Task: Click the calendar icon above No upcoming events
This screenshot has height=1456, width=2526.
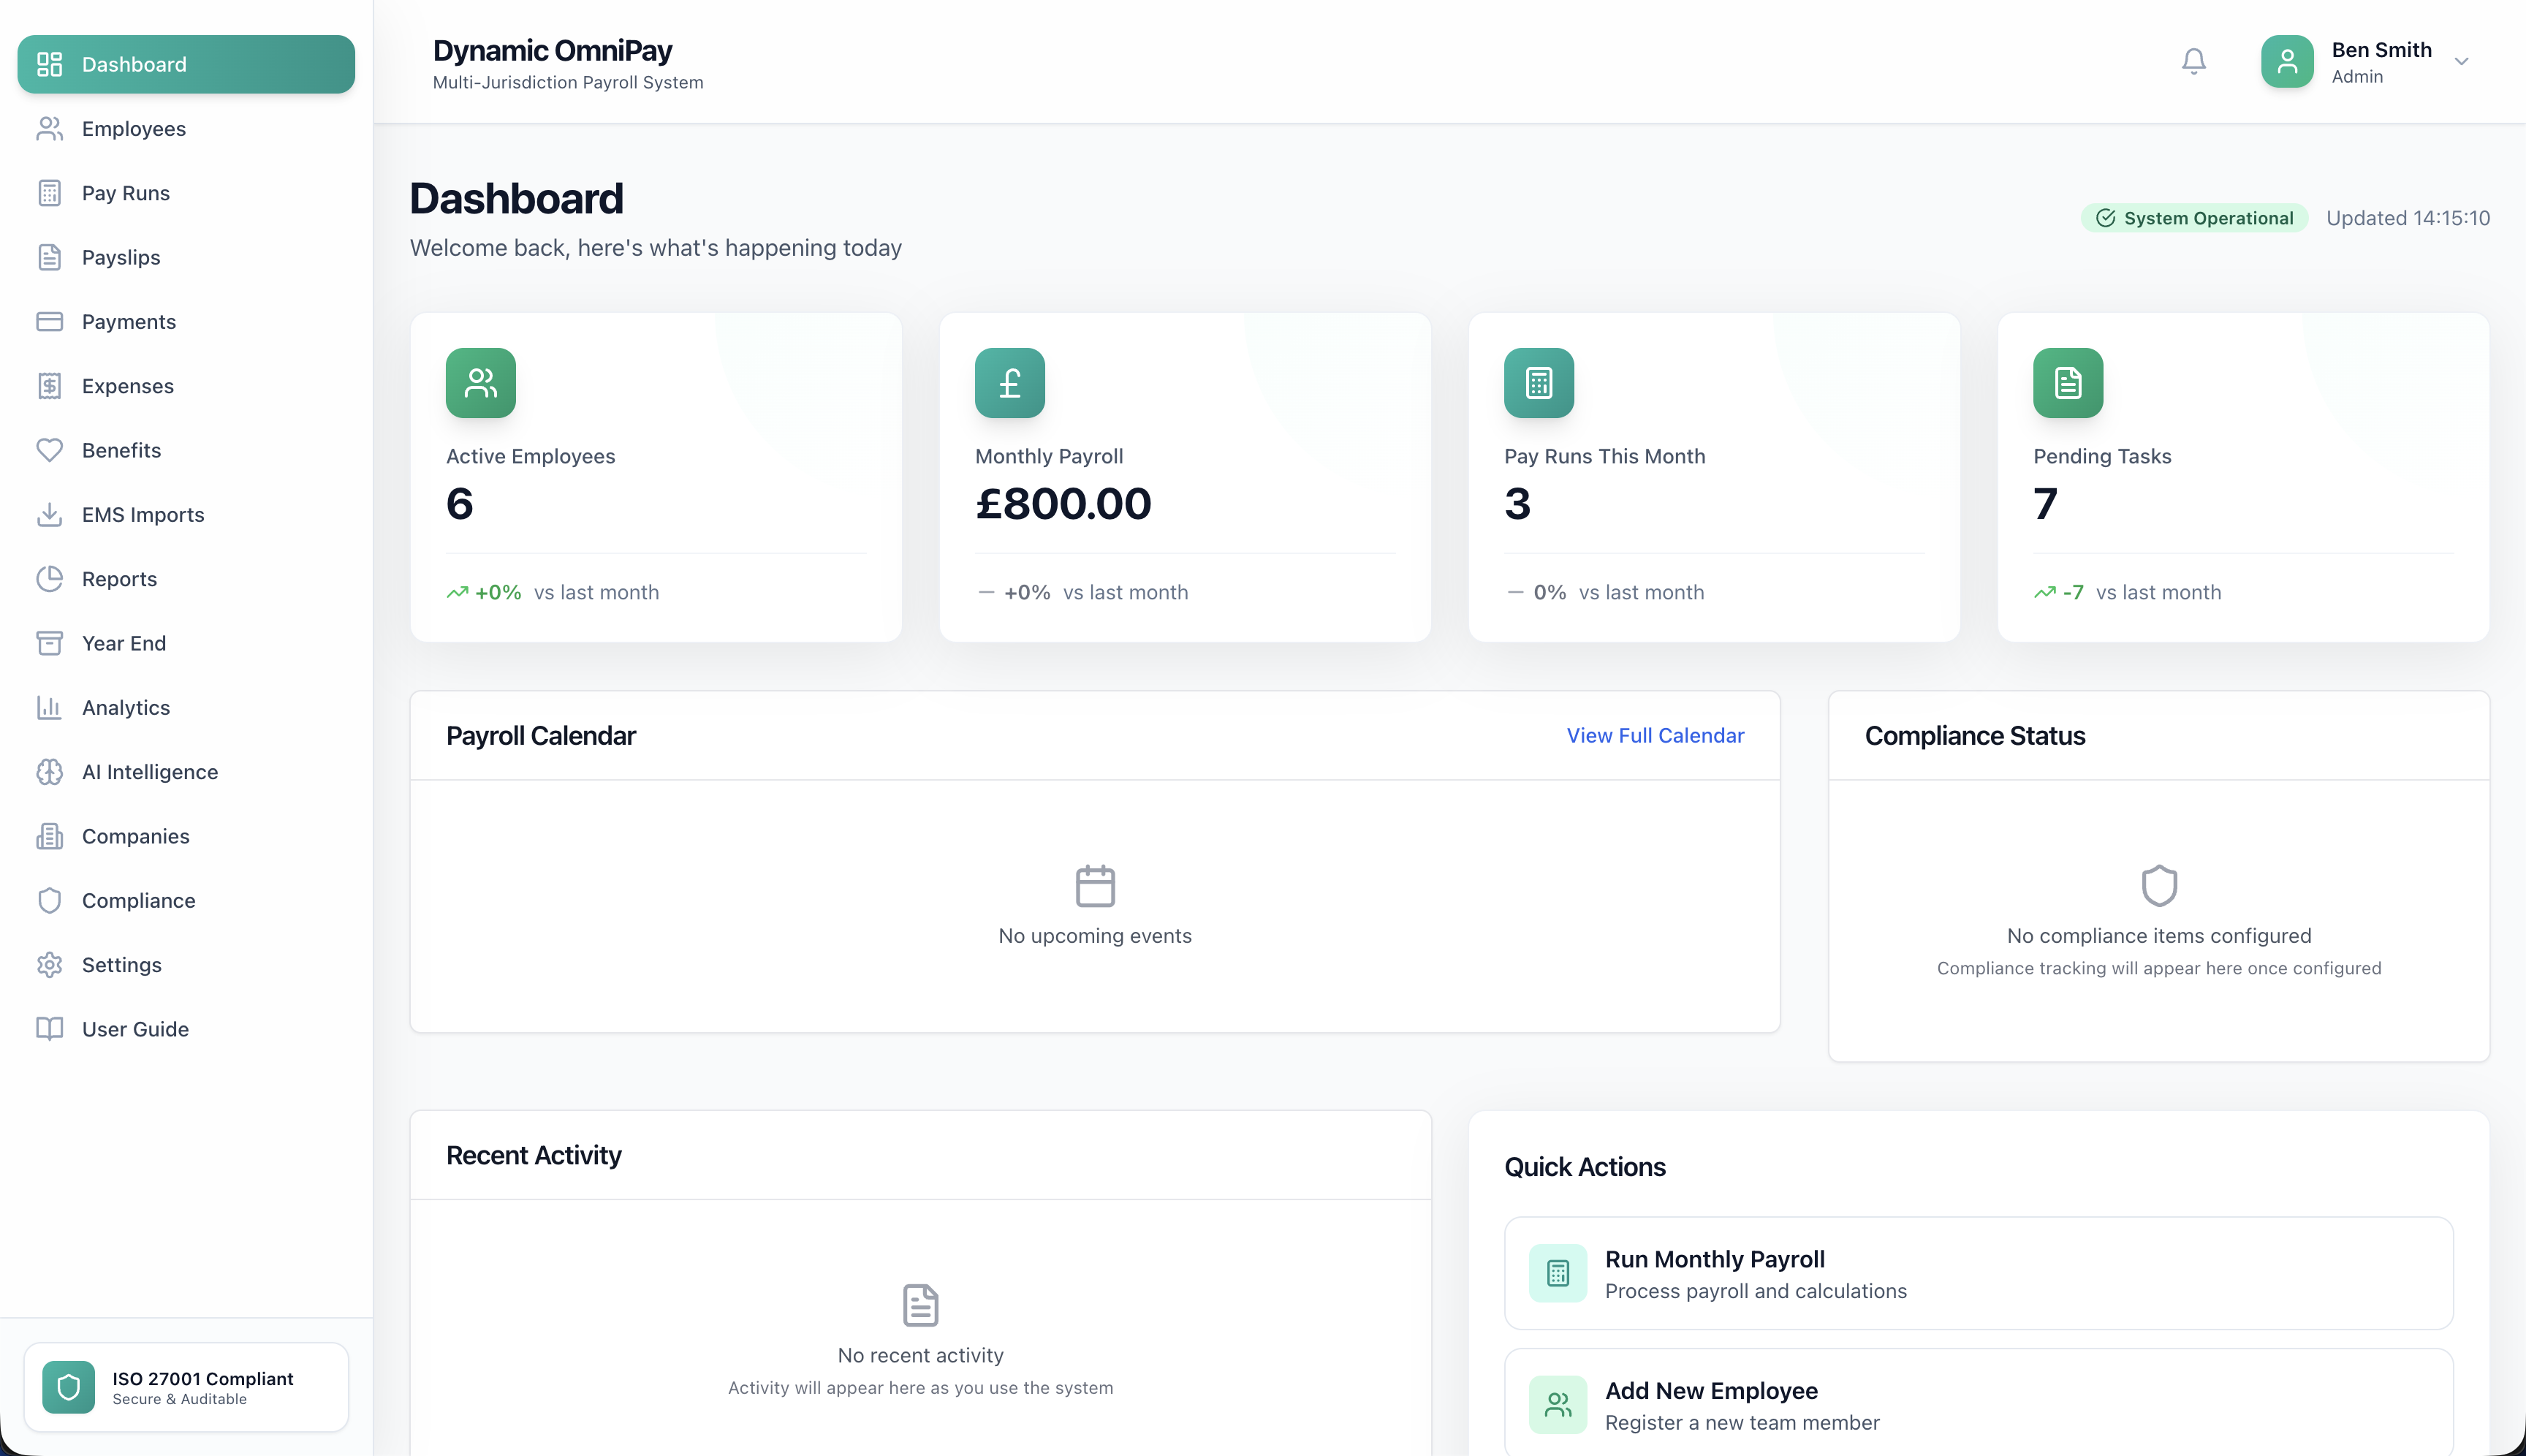Action: coord(1095,886)
